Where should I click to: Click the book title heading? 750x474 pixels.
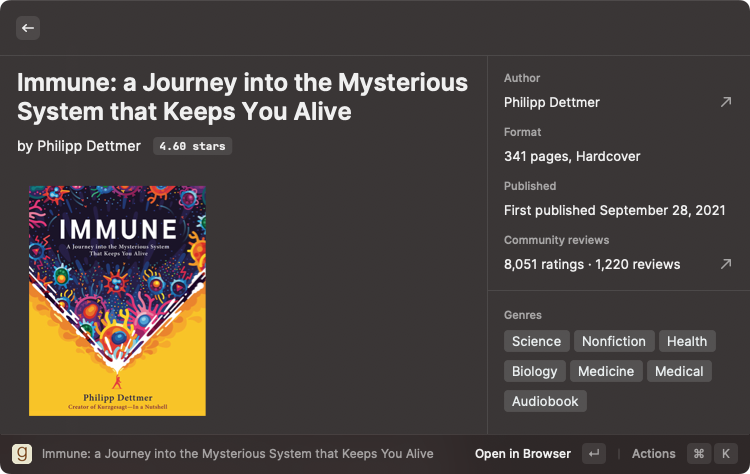click(243, 97)
